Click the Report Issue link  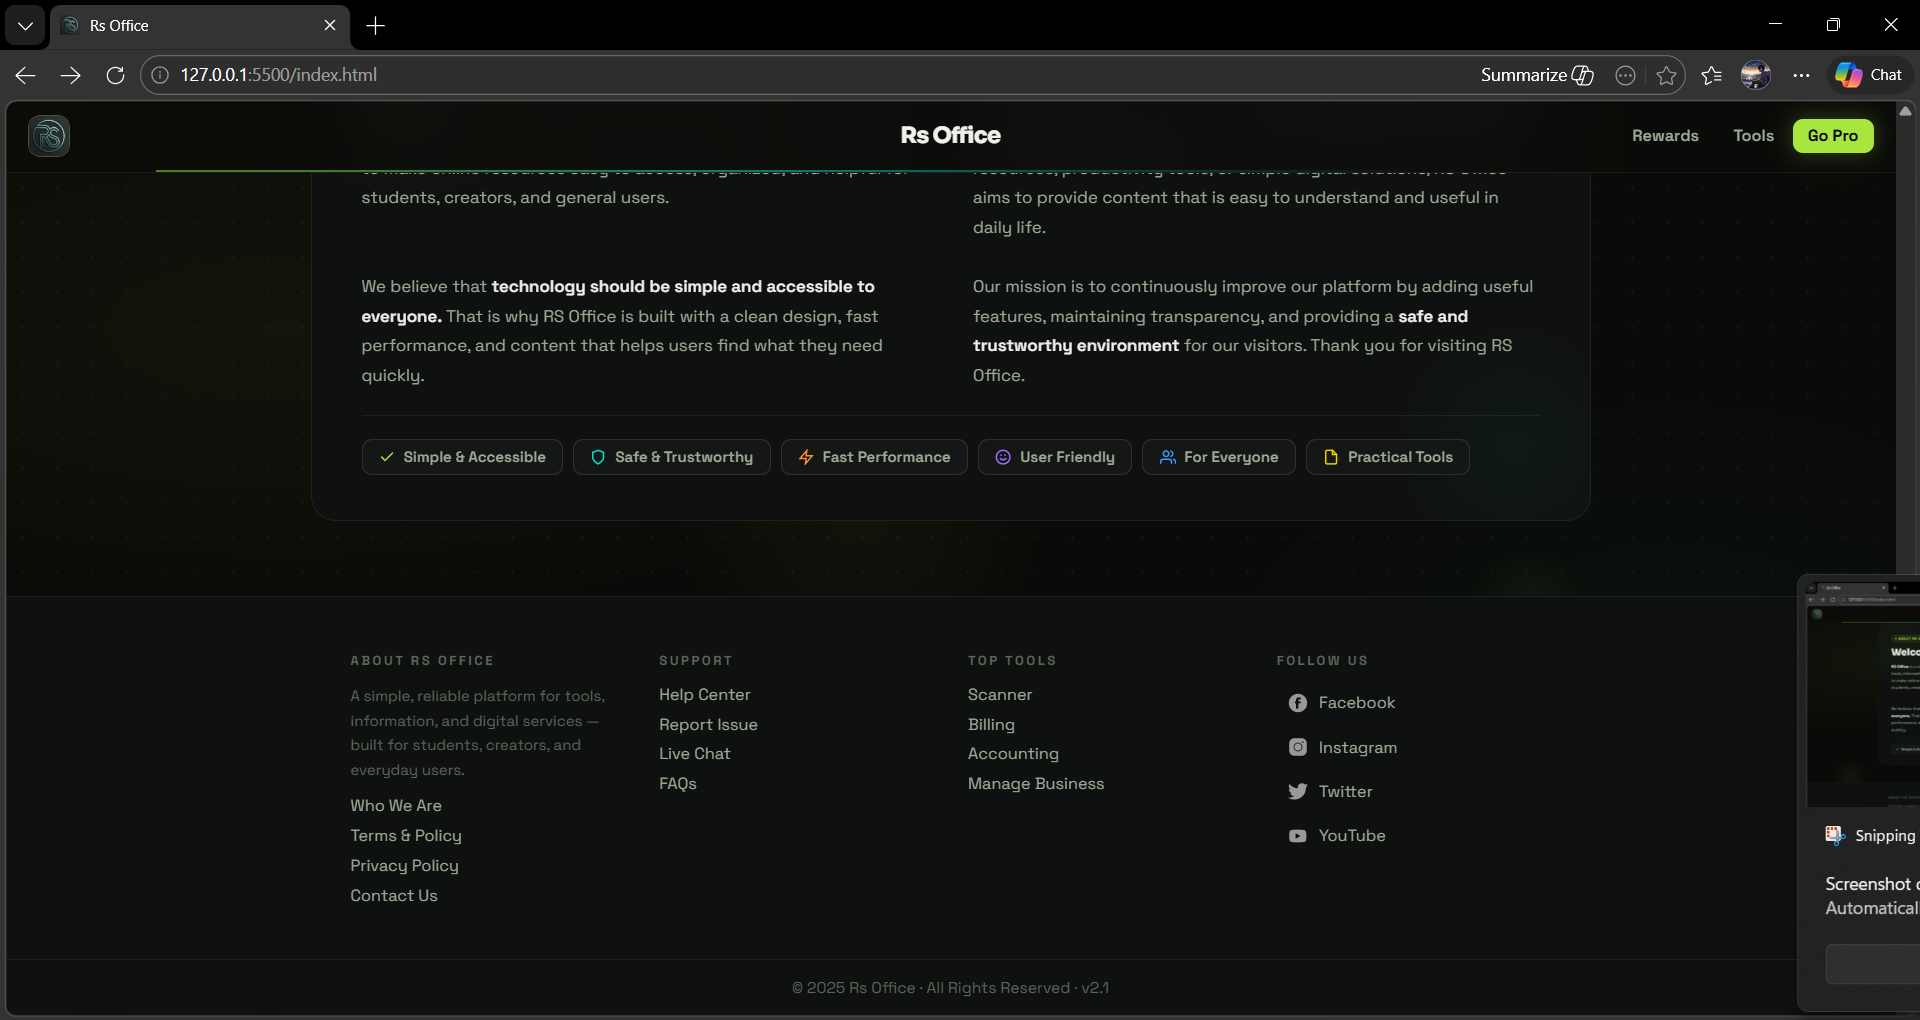tap(708, 725)
